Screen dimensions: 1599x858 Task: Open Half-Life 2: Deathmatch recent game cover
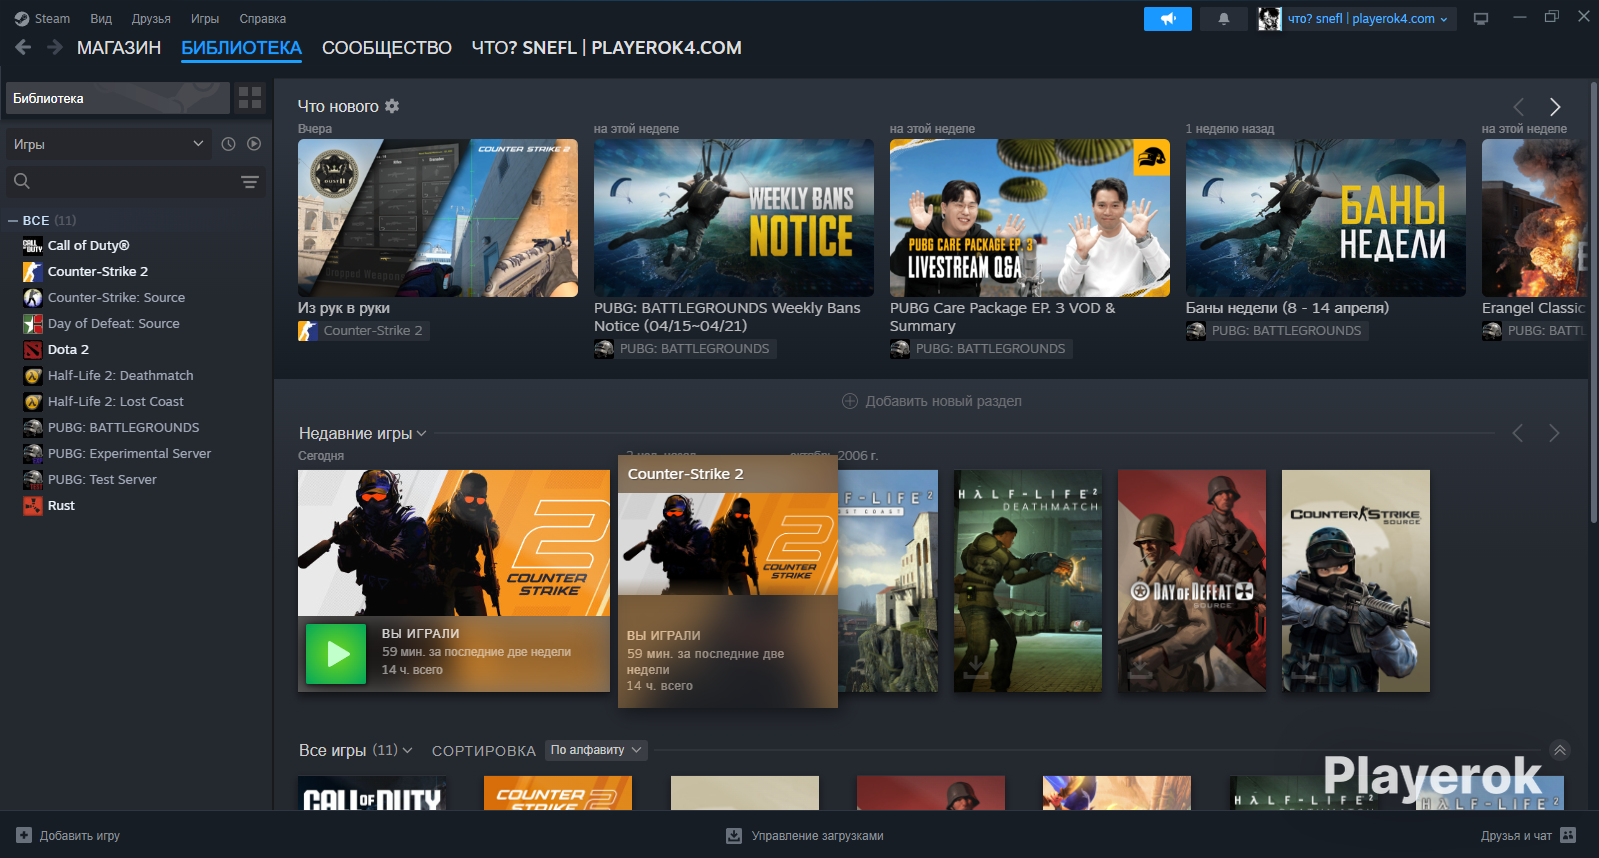[x=1028, y=581]
